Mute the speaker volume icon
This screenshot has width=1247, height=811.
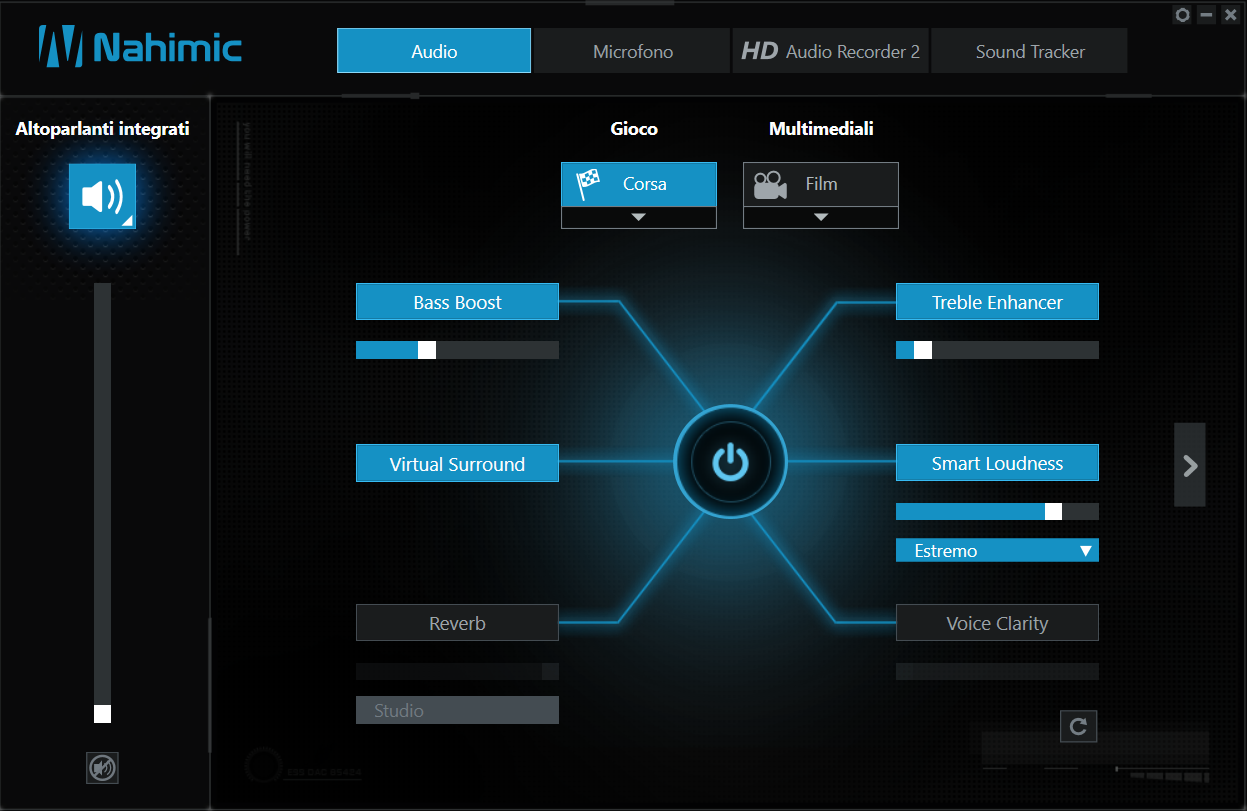(102, 767)
